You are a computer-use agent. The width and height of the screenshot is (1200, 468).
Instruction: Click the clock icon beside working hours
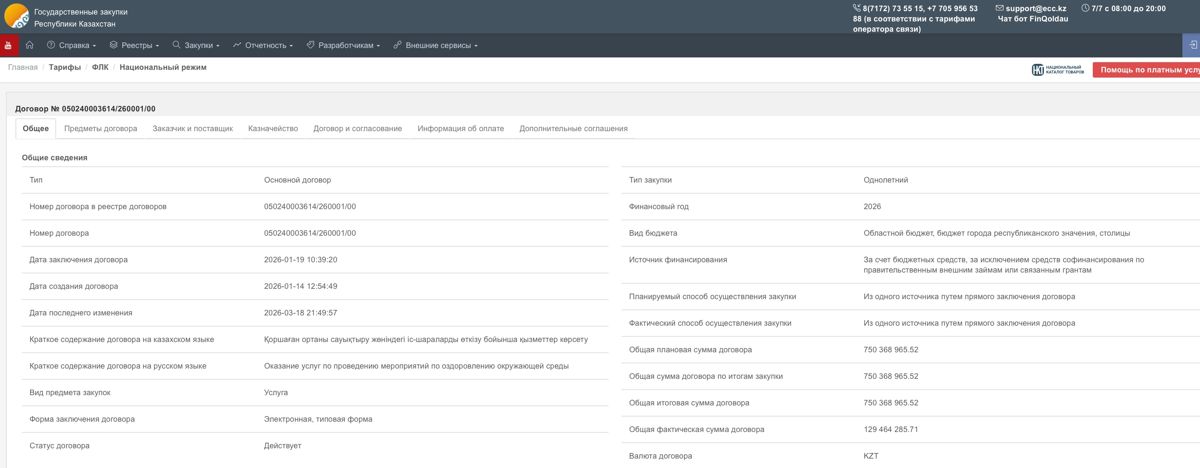click(x=1086, y=8)
